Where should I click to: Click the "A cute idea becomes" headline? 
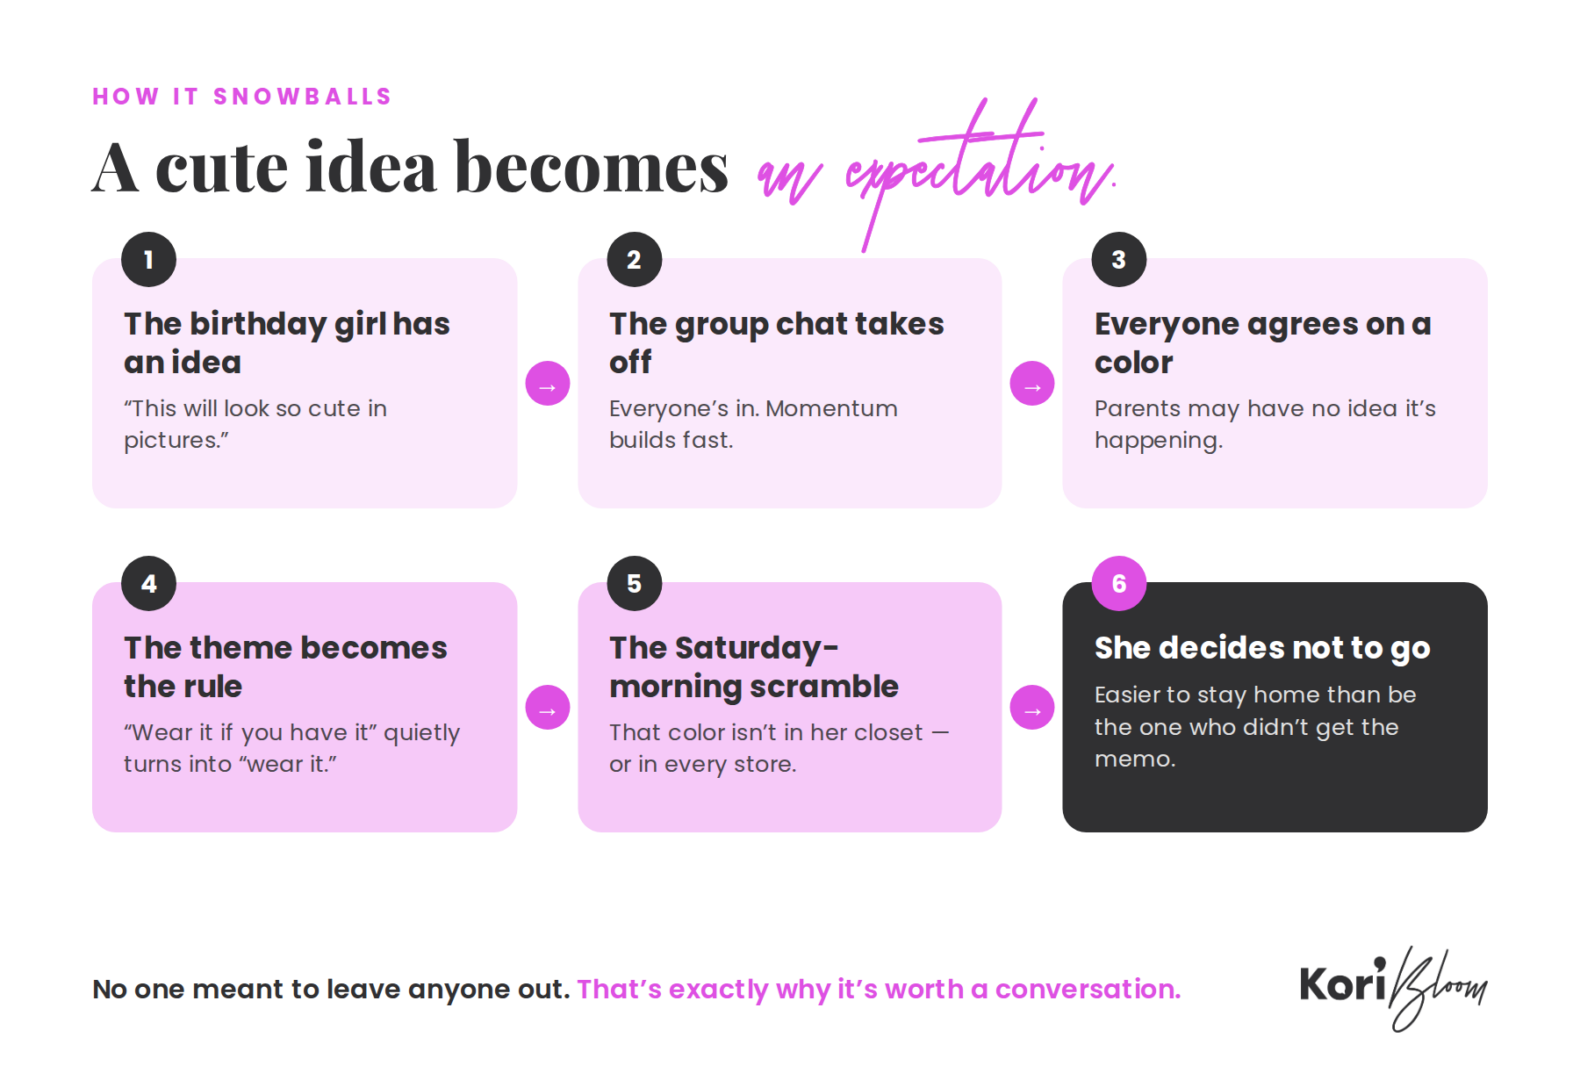(411, 167)
